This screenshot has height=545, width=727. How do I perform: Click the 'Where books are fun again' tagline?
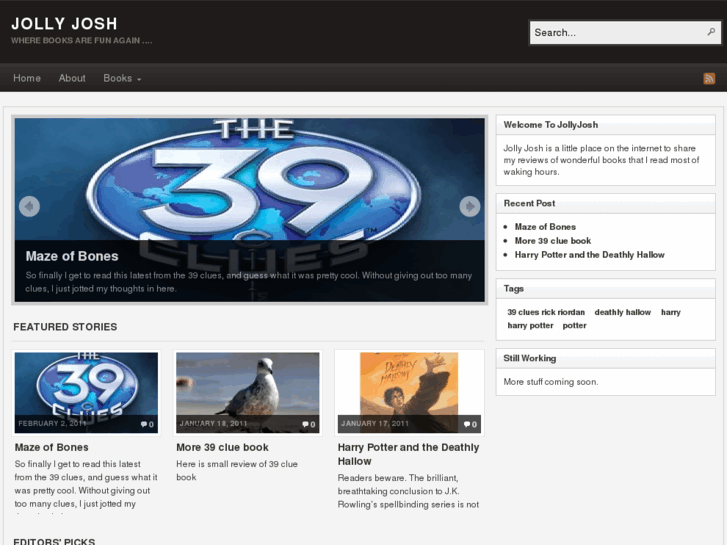click(82, 40)
